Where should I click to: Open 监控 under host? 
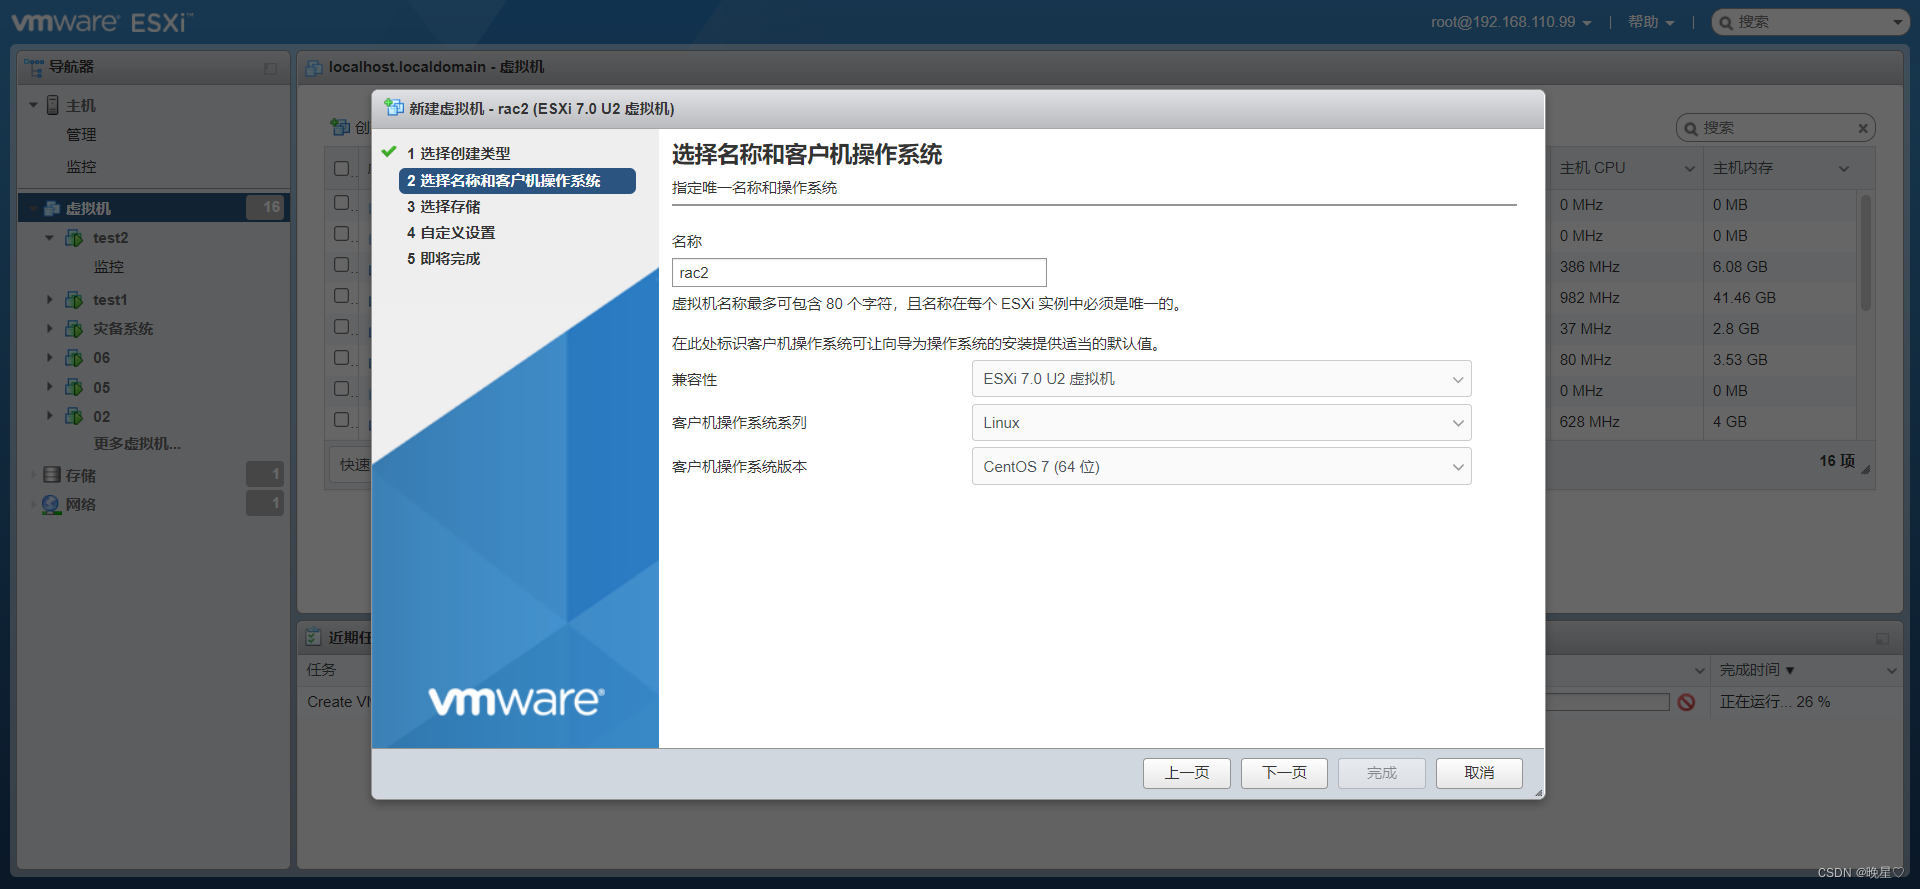pyautogui.click(x=81, y=167)
